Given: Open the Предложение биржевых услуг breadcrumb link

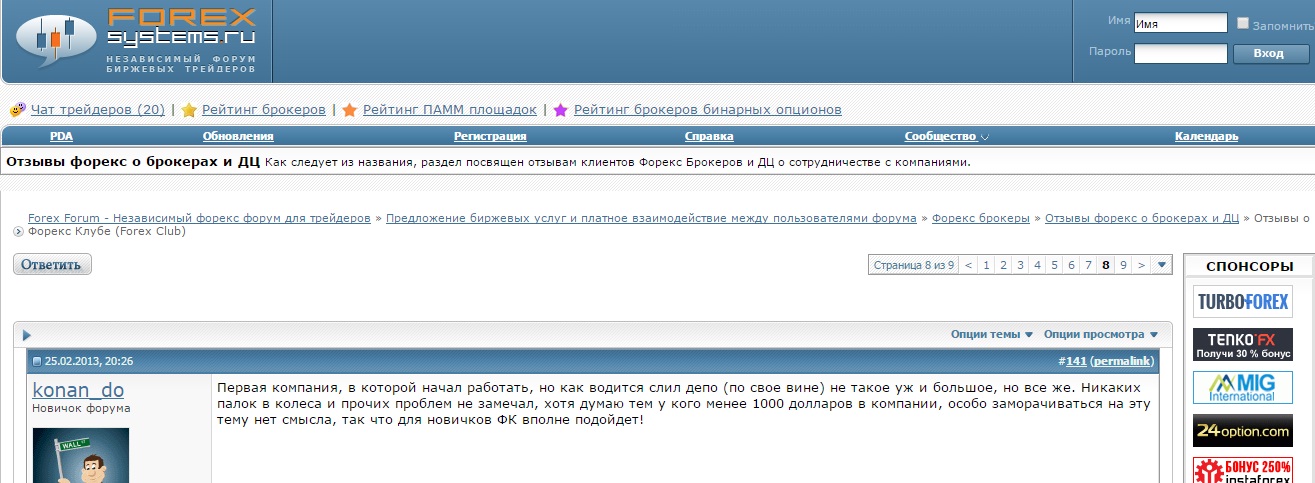Looking at the screenshot, I should click(x=651, y=218).
